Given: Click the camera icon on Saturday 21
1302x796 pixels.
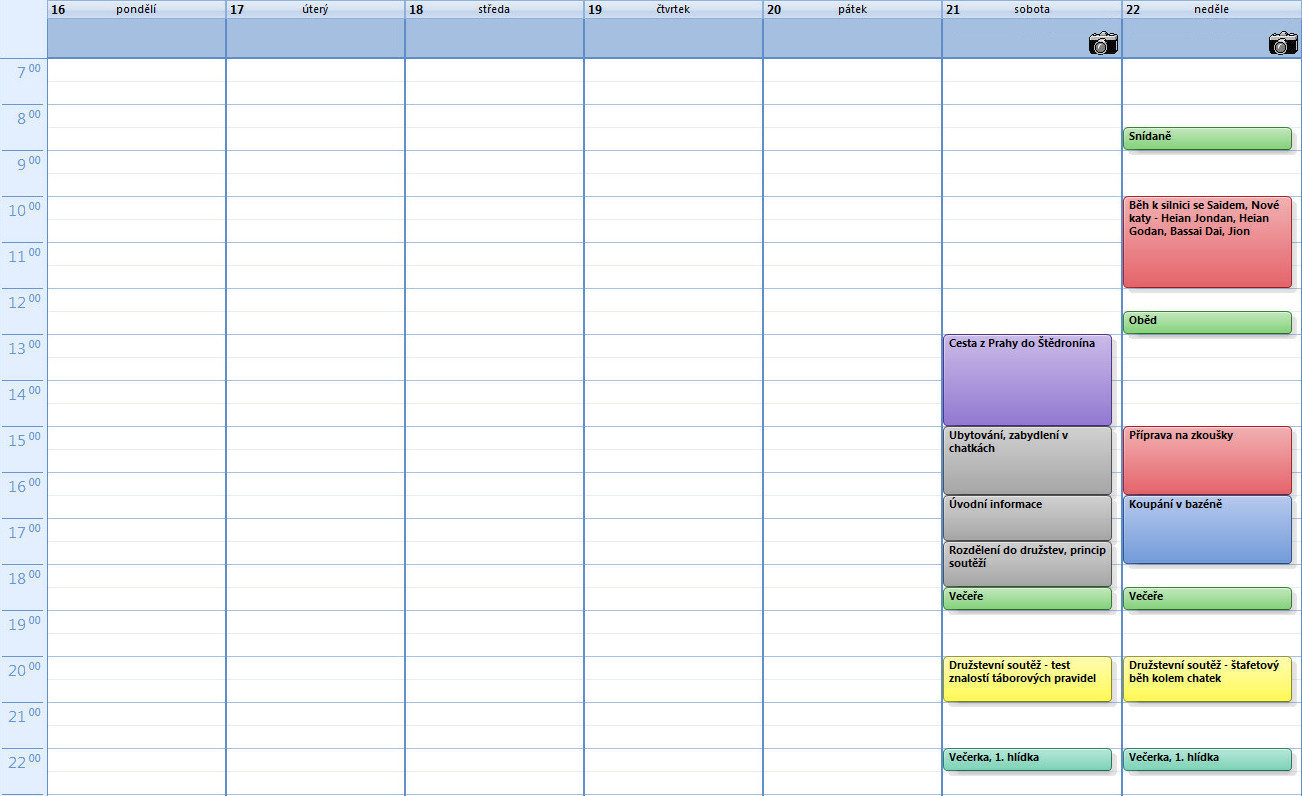Looking at the screenshot, I should tap(1103, 43).
